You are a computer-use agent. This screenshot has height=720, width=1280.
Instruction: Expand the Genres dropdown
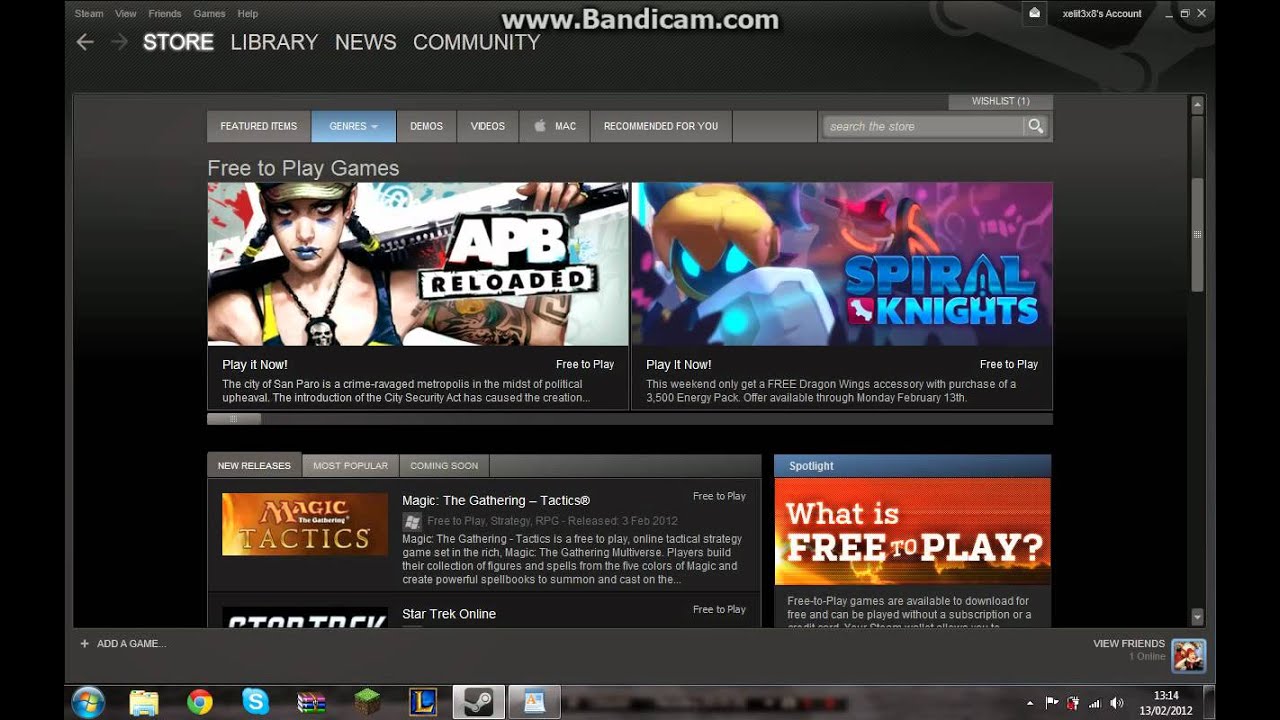click(x=353, y=126)
